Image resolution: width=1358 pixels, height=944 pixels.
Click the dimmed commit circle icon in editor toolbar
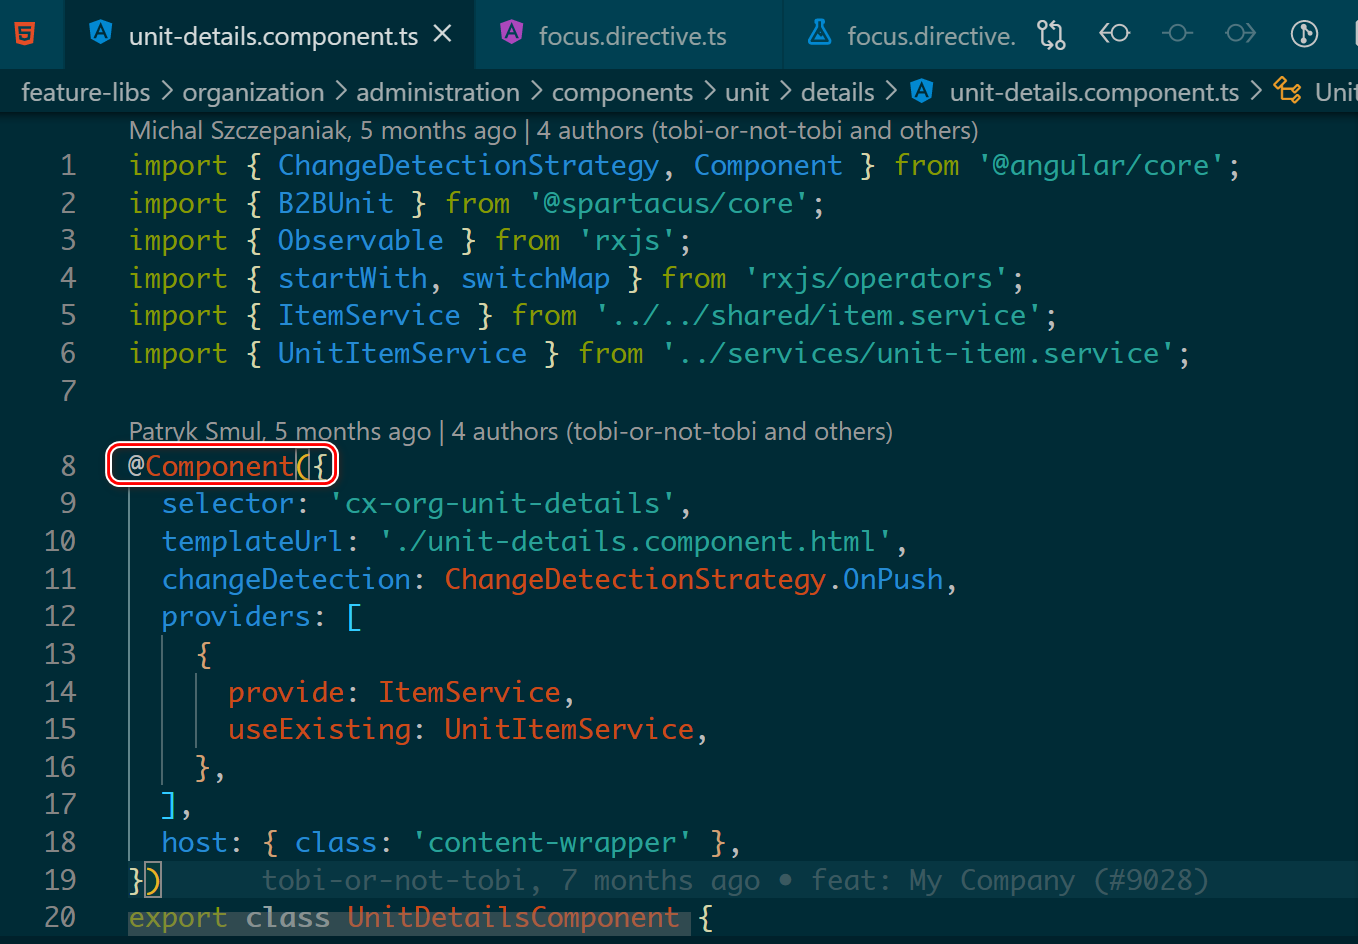1177,34
